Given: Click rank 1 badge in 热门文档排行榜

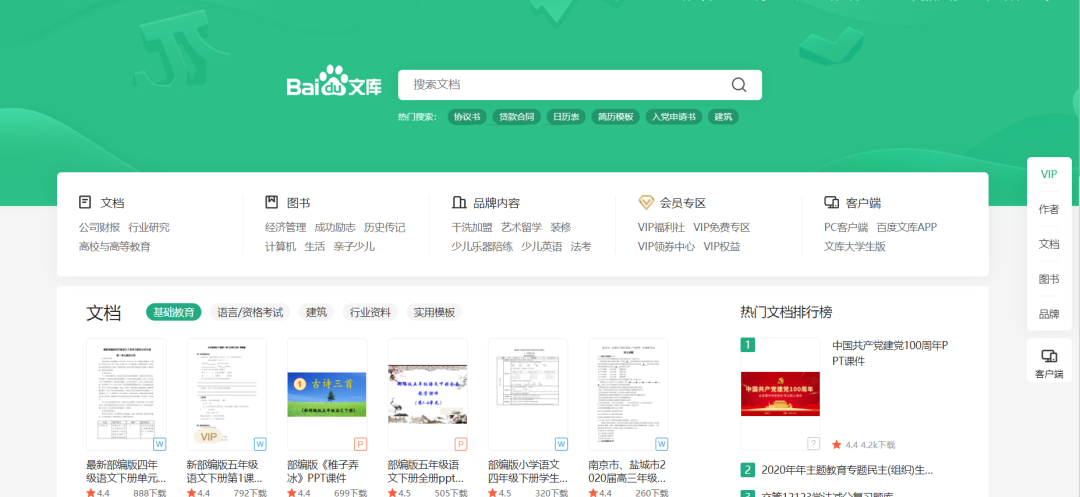Looking at the screenshot, I should pyautogui.click(x=747, y=345).
